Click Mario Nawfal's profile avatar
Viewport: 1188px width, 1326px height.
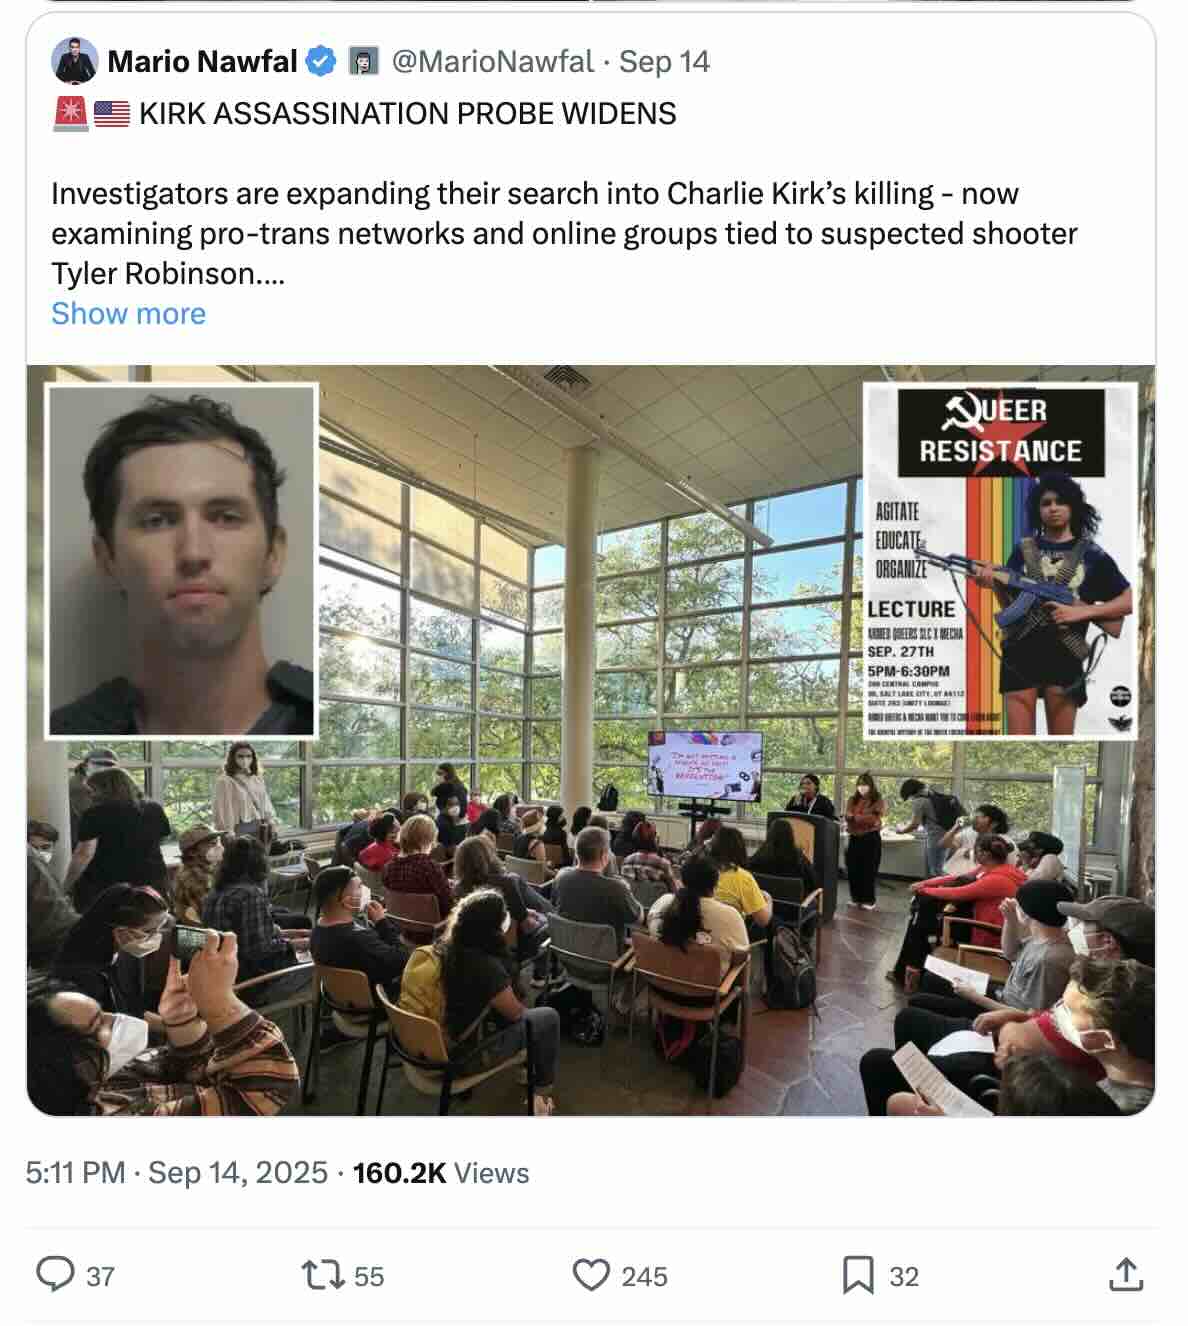(74, 61)
